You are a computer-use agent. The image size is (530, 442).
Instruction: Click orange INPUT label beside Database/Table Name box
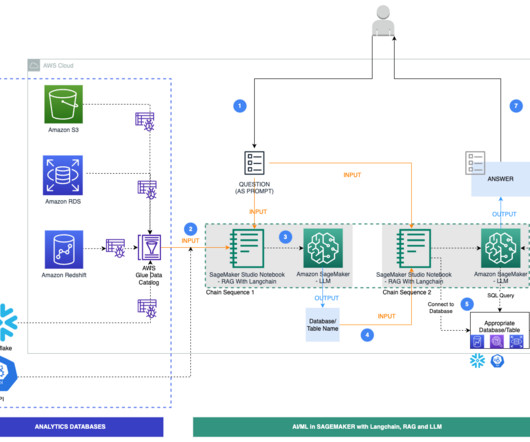[386, 316]
